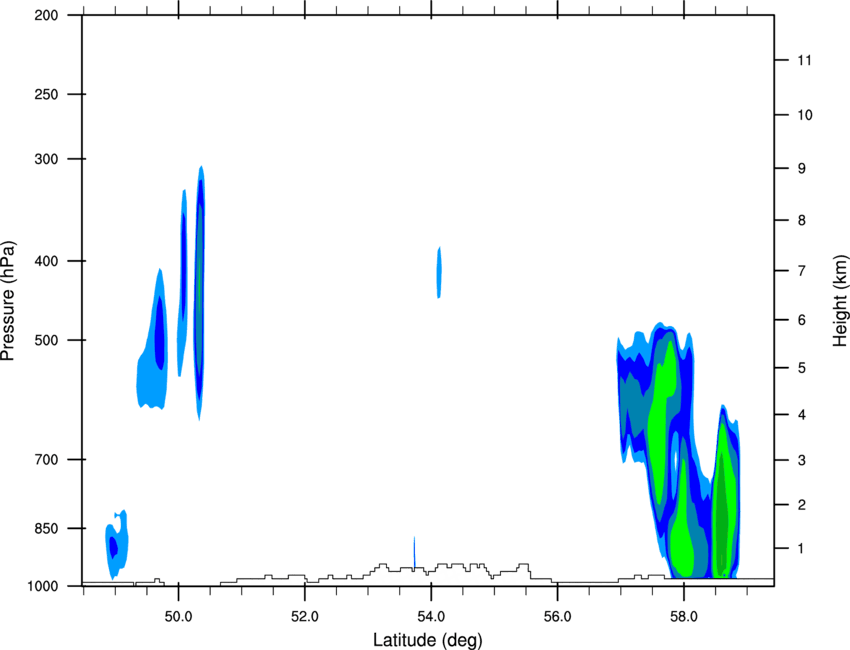Click the 11 km height label

tap(804, 60)
